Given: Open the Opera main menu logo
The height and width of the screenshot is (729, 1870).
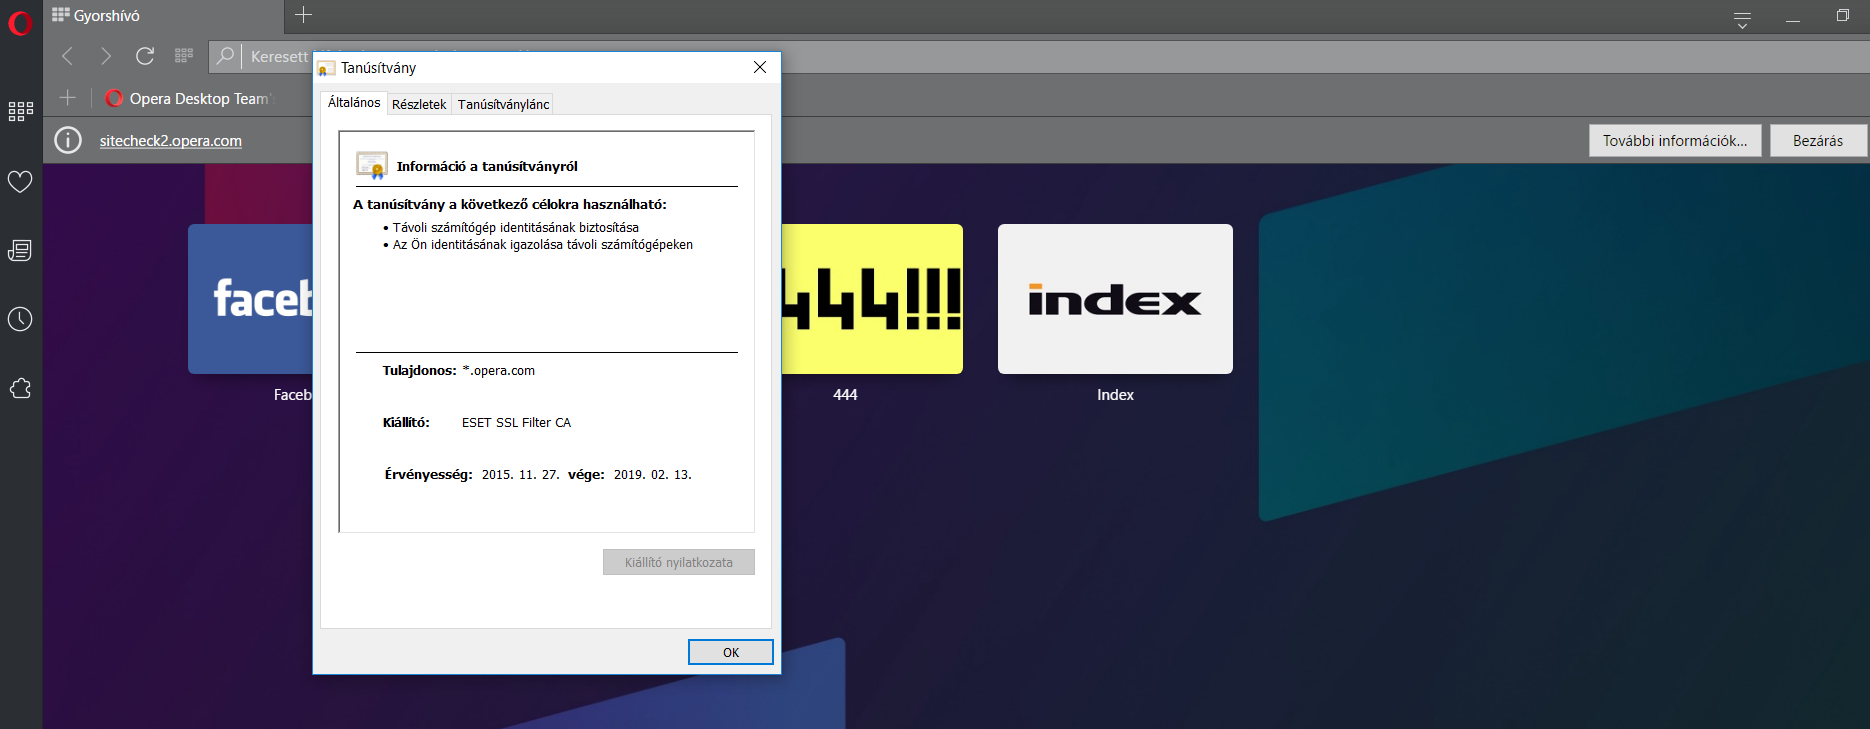Looking at the screenshot, I should [20, 22].
